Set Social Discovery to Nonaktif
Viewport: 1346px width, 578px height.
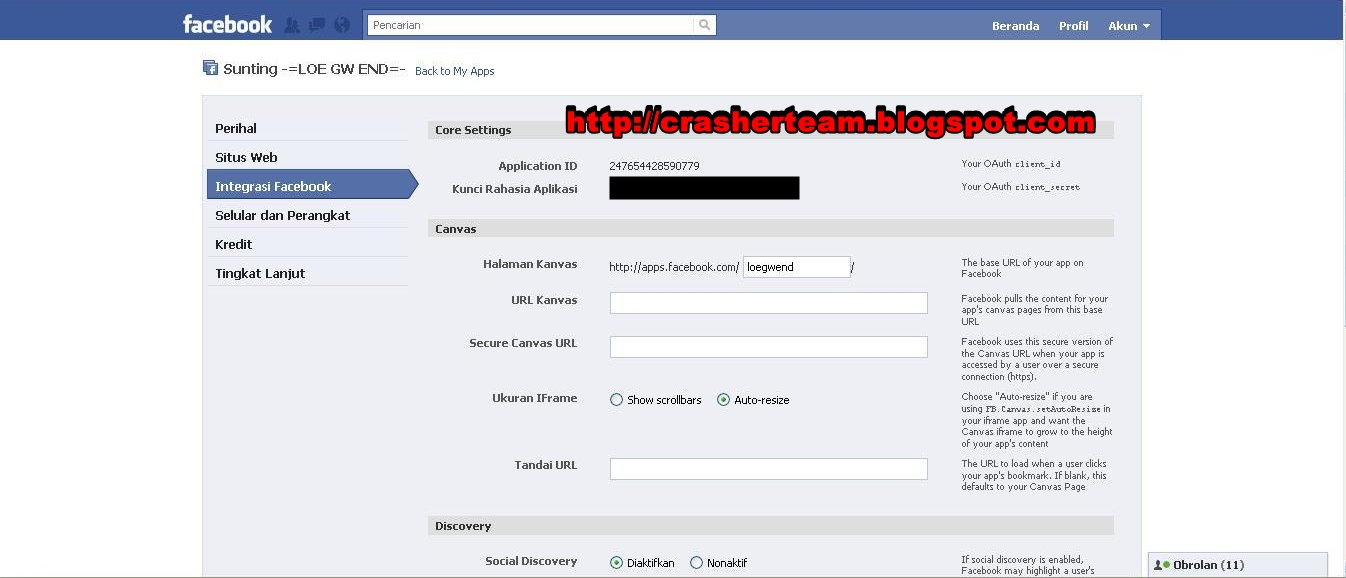tap(696, 563)
